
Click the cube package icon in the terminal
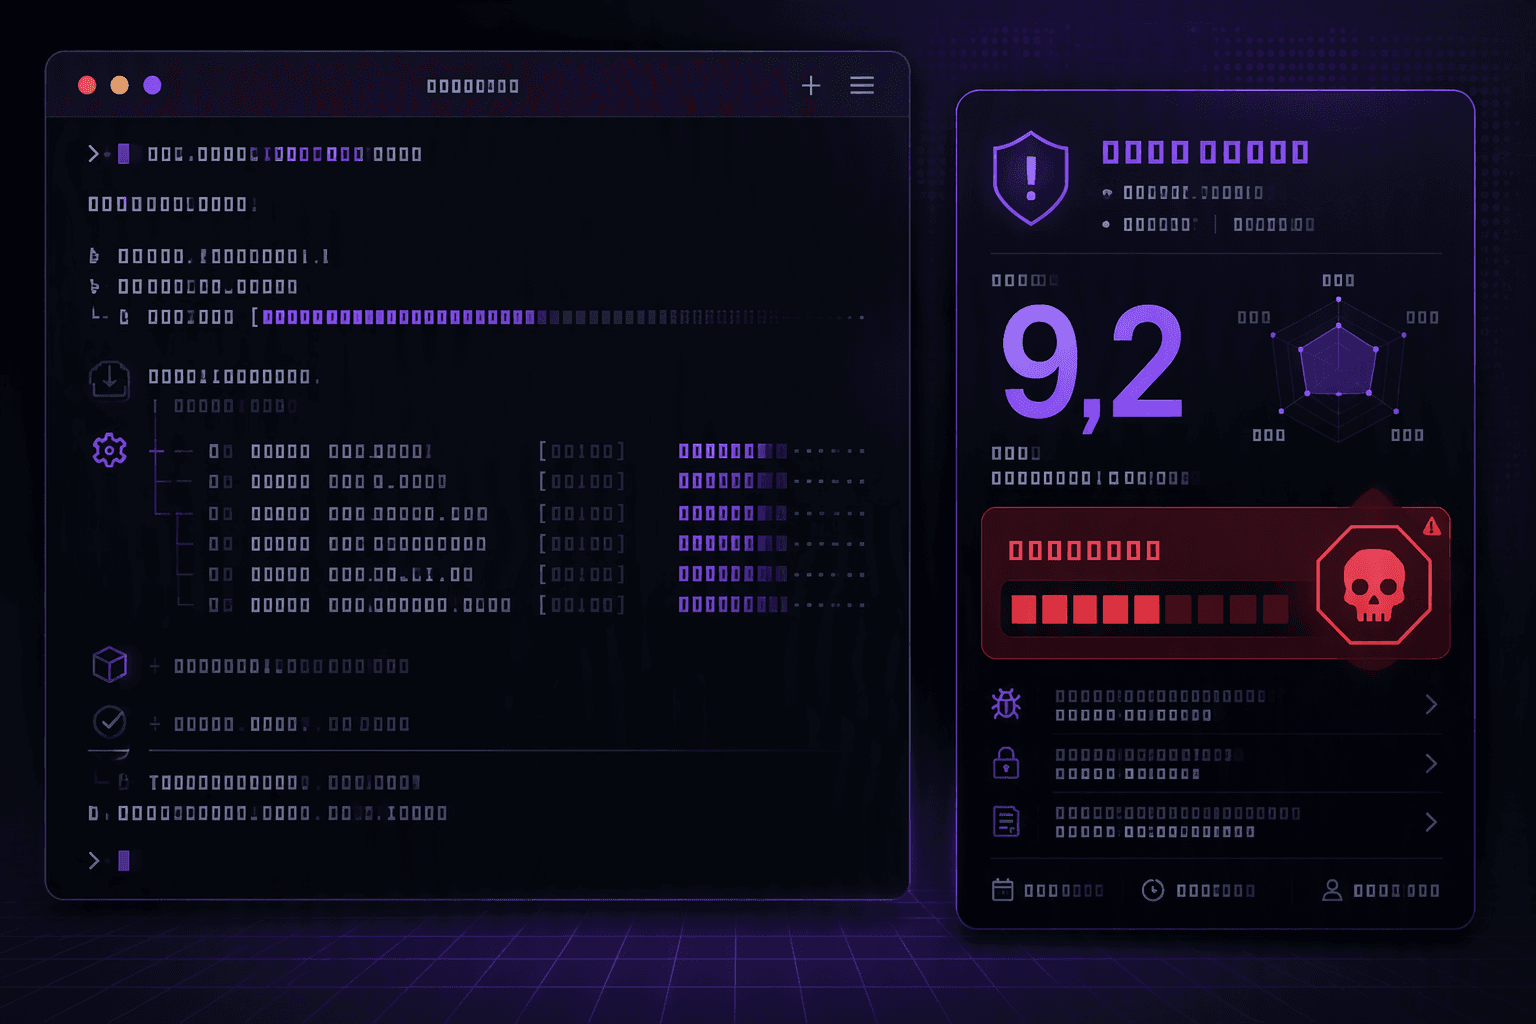click(110, 664)
